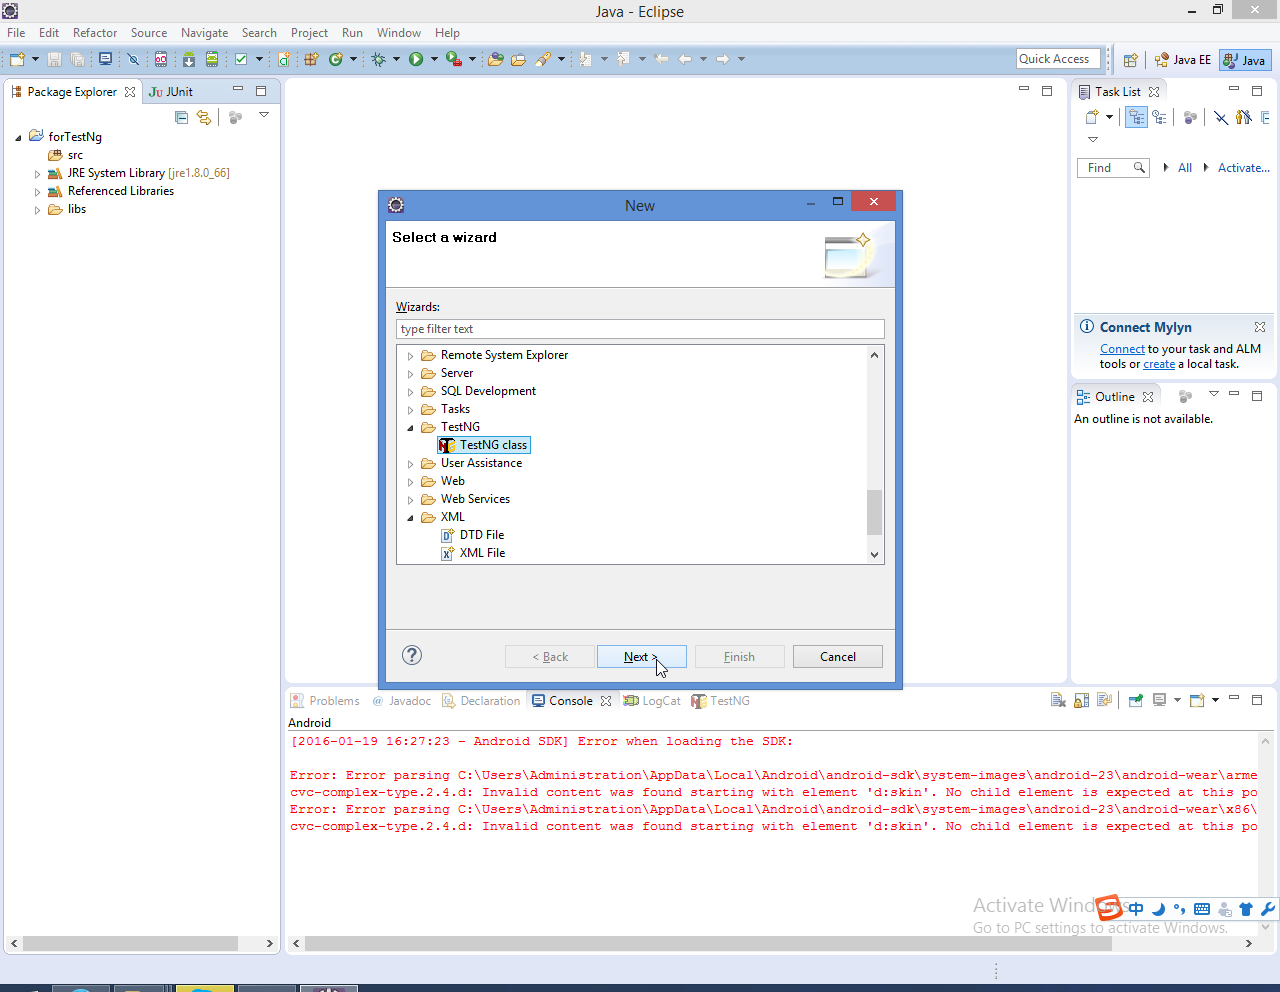Open the Navigate menu
1280x992 pixels.
204,33
